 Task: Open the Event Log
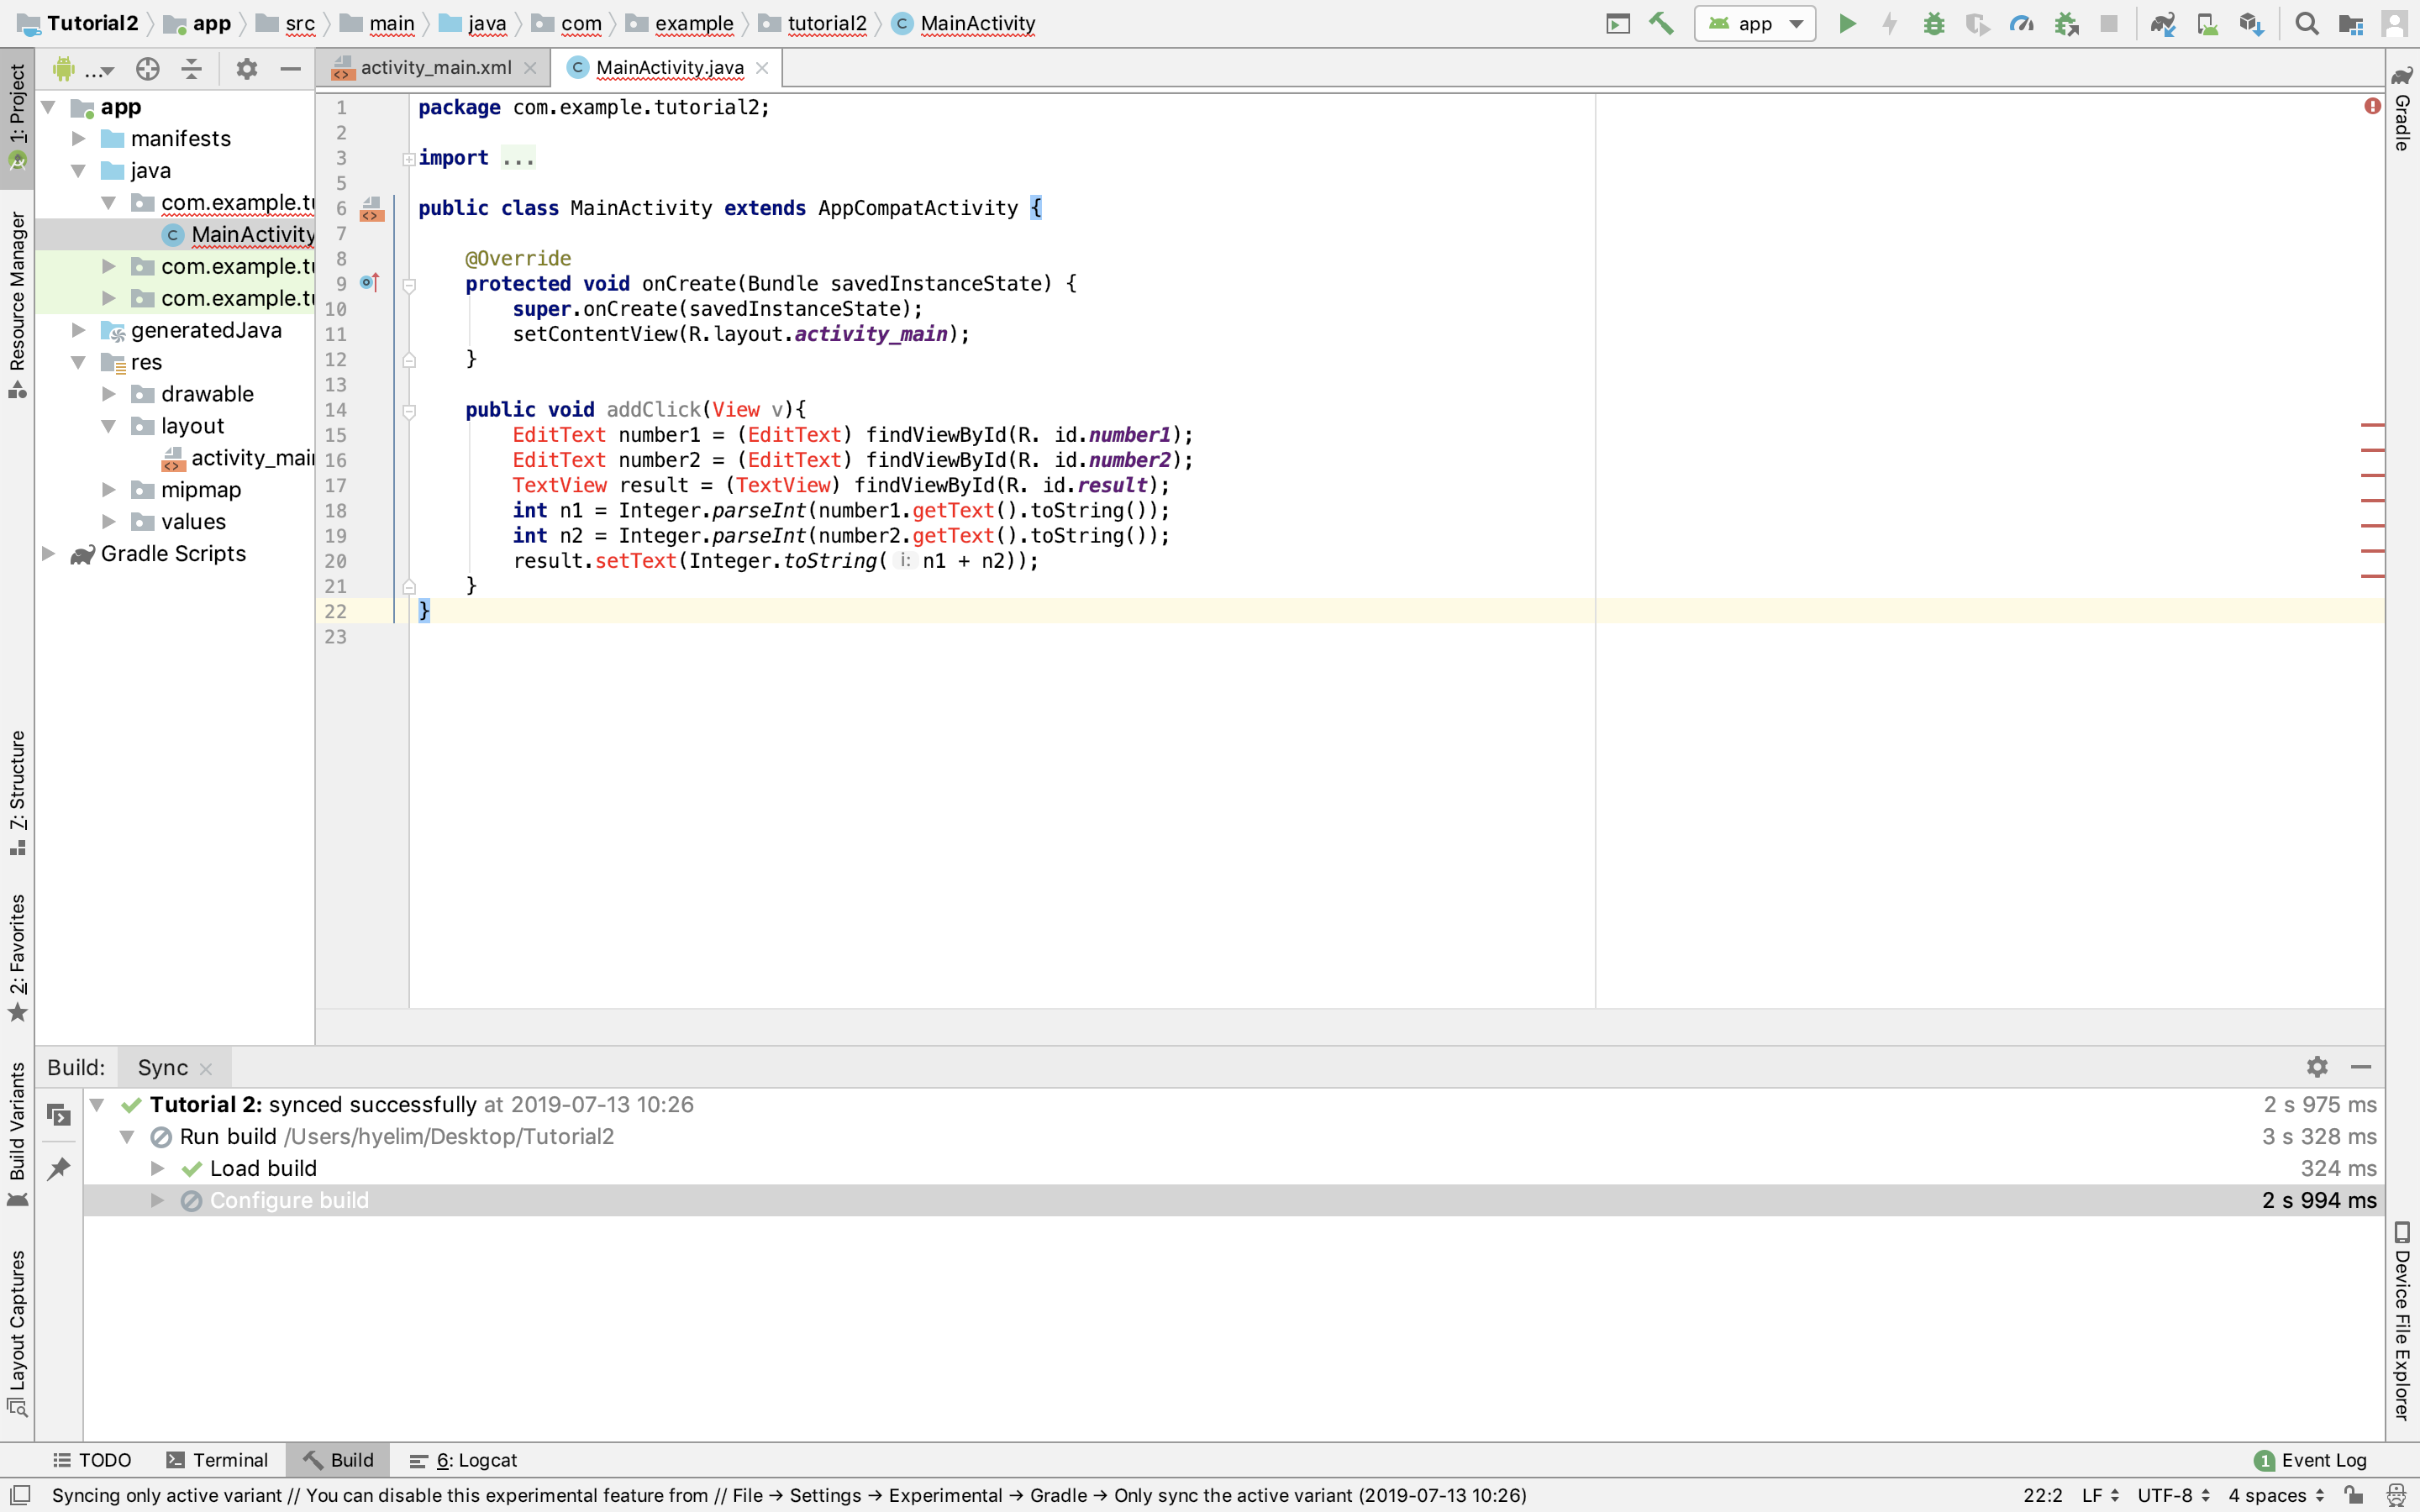click(2311, 1460)
